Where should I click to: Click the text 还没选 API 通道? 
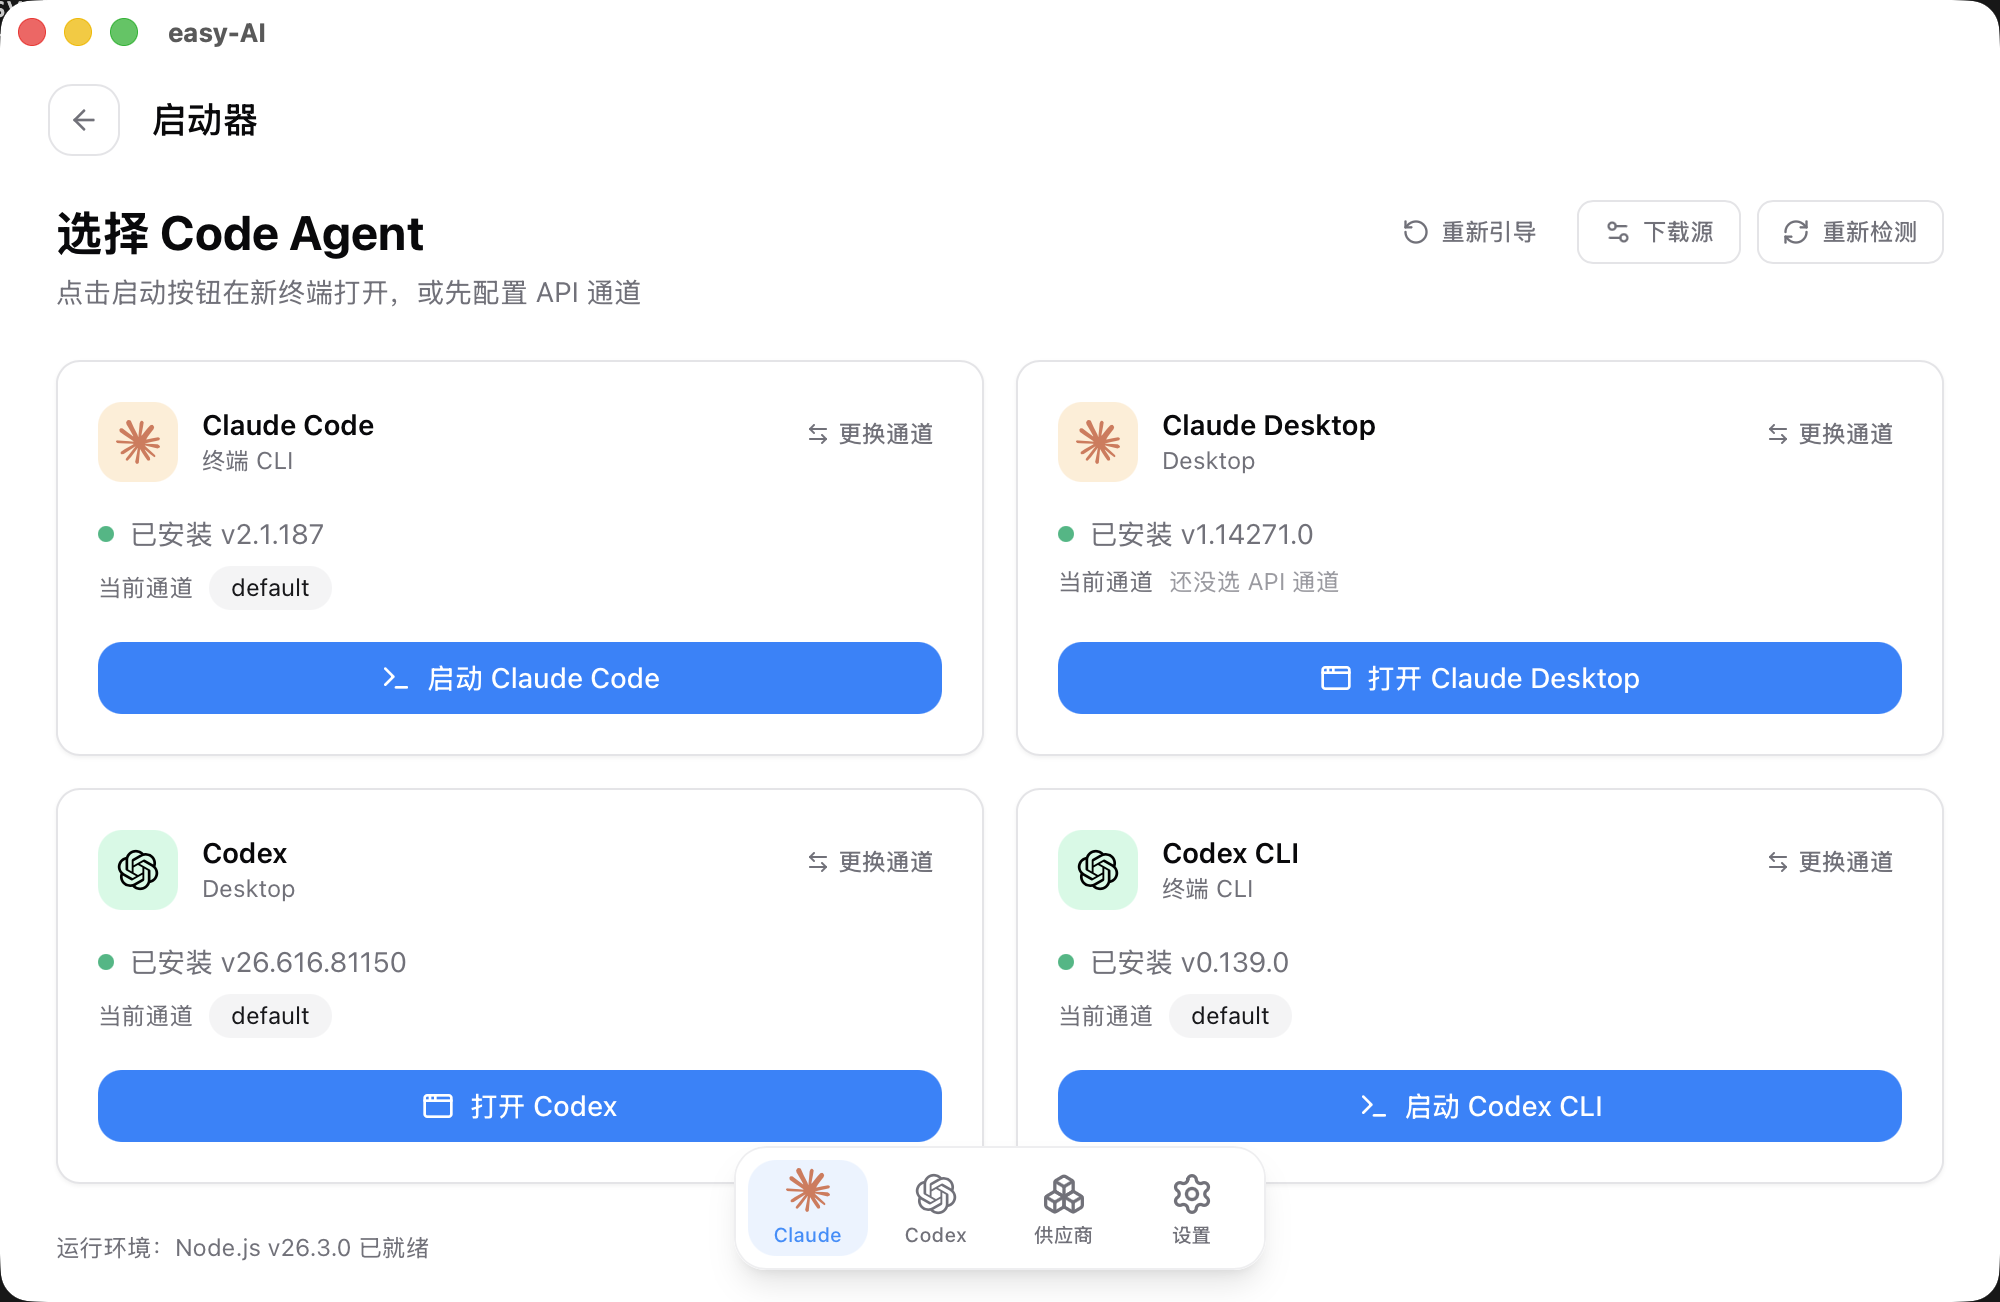pyautogui.click(x=1254, y=582)
